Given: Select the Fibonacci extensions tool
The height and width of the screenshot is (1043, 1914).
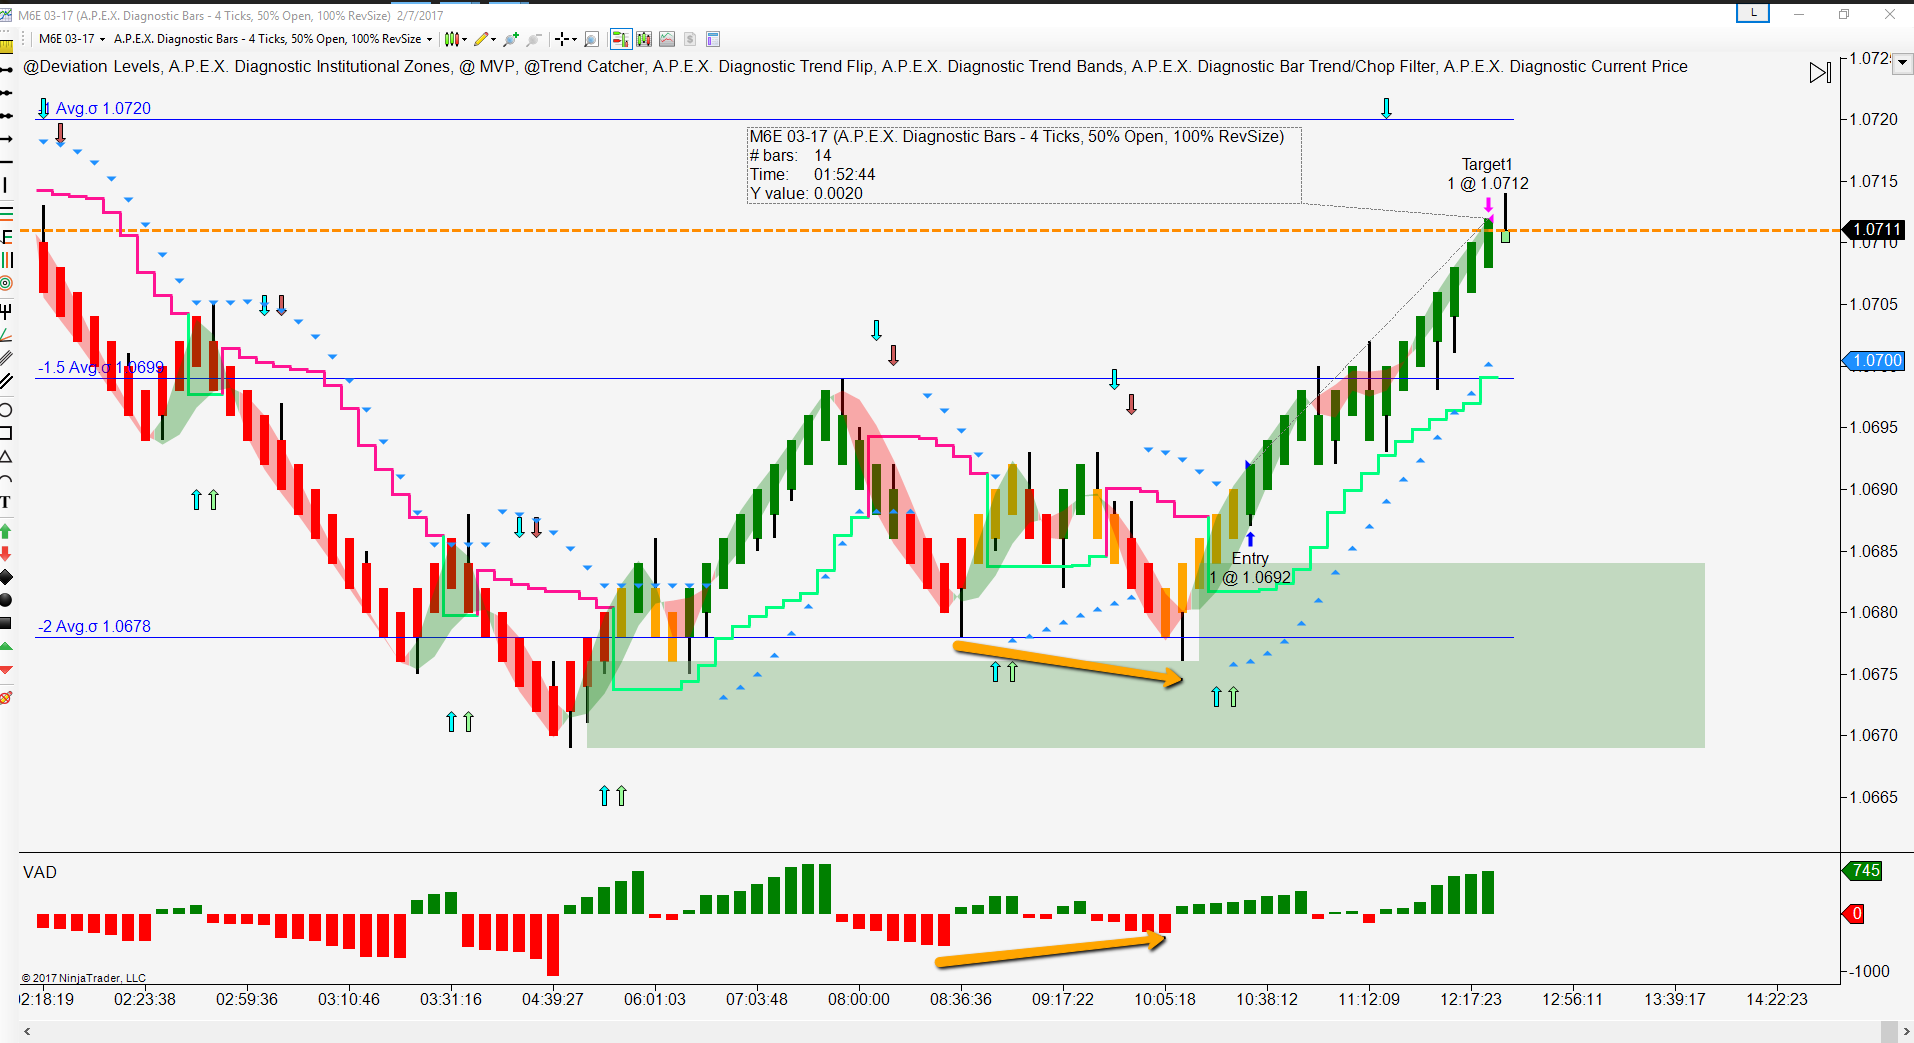Looking at the screenshot, I should click(x=7, y=237).
